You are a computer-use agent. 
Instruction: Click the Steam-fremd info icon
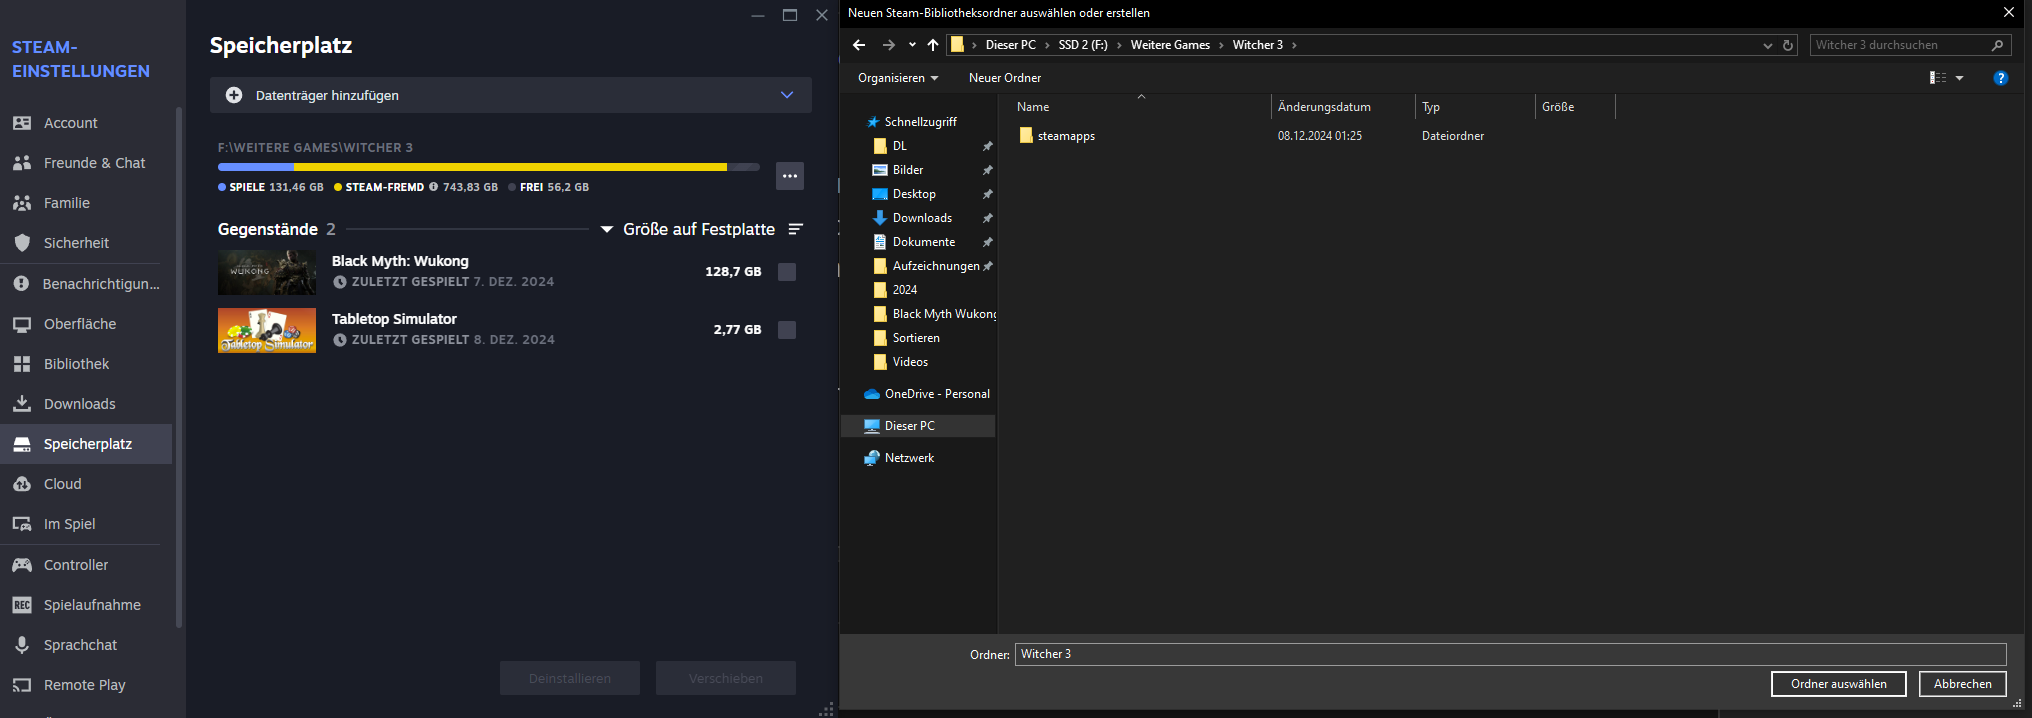433,187
